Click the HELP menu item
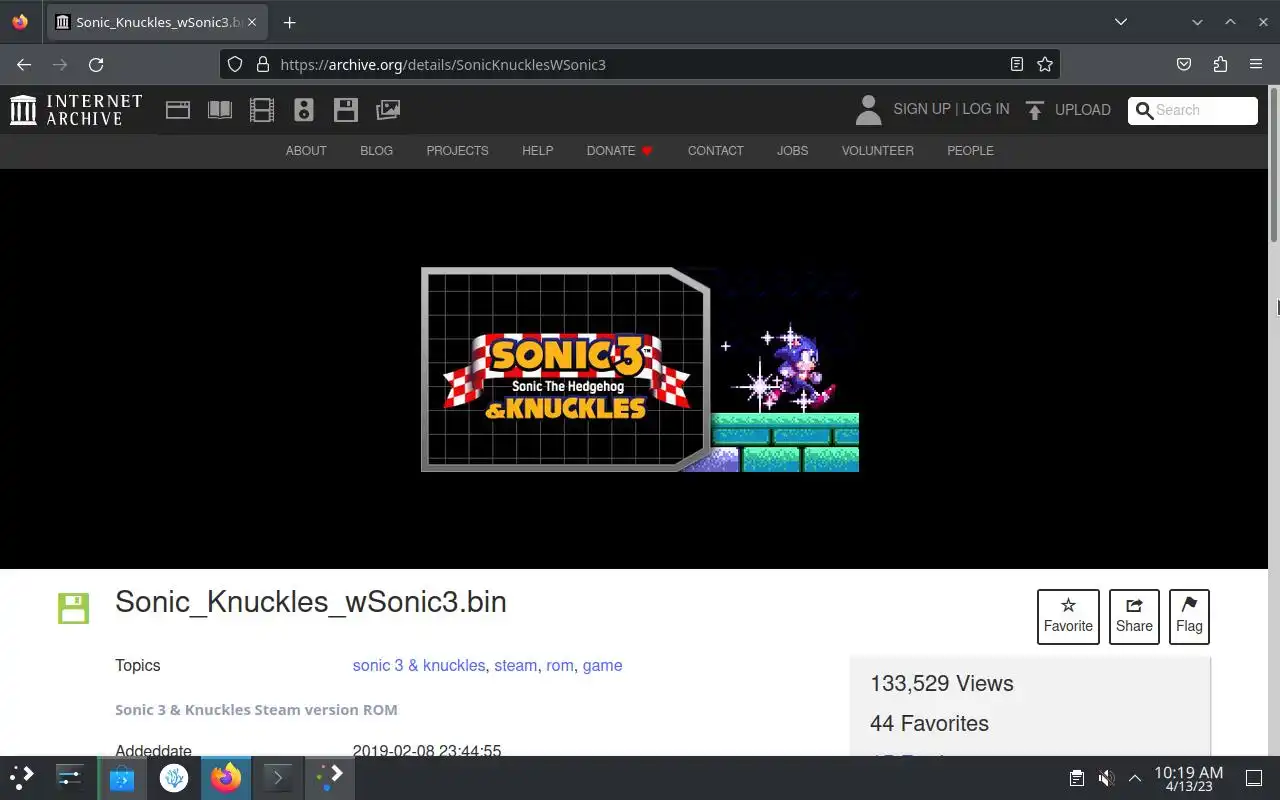The image size is (1280, 800). click(537, 151)
